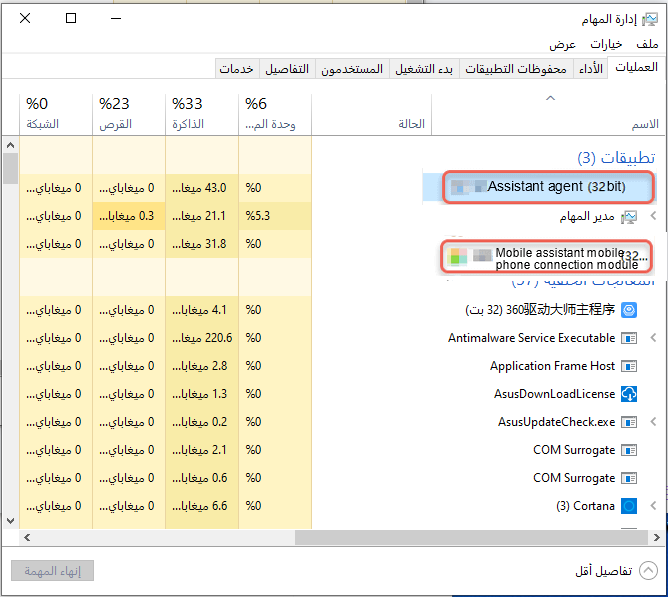Click the AsusUpdateCheck.exe icon
The height and width of the screenshot is (597, 668).
[629, 422]
